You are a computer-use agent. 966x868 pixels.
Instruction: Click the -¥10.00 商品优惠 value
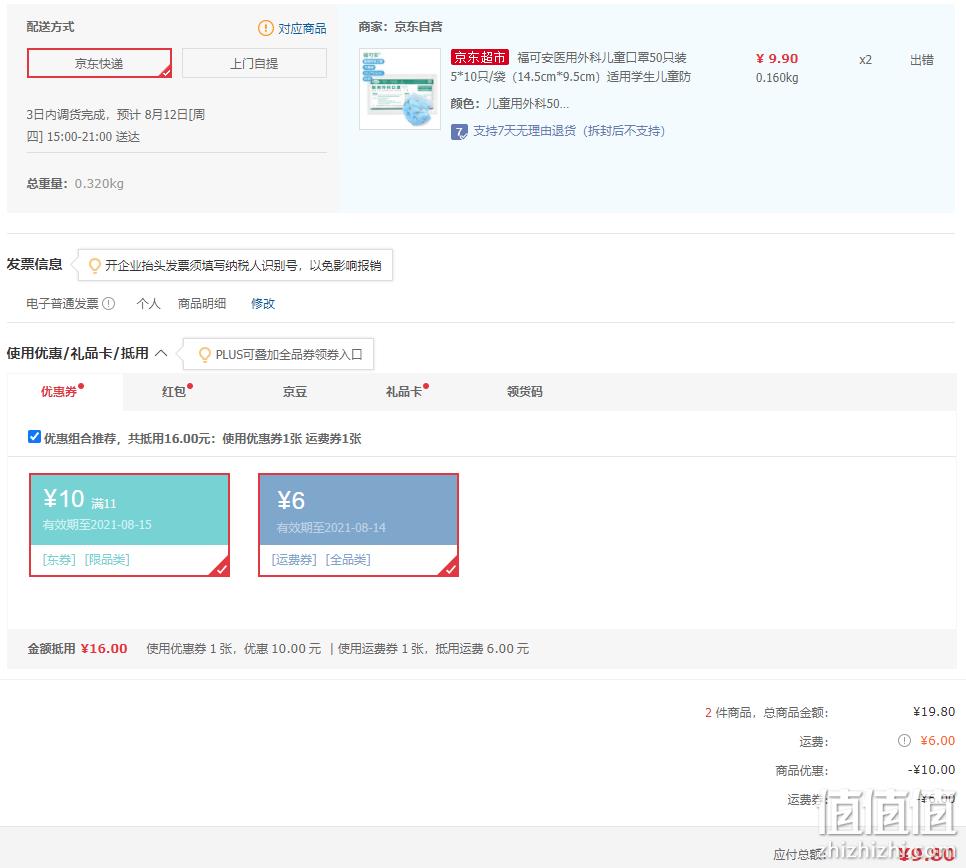932,769
